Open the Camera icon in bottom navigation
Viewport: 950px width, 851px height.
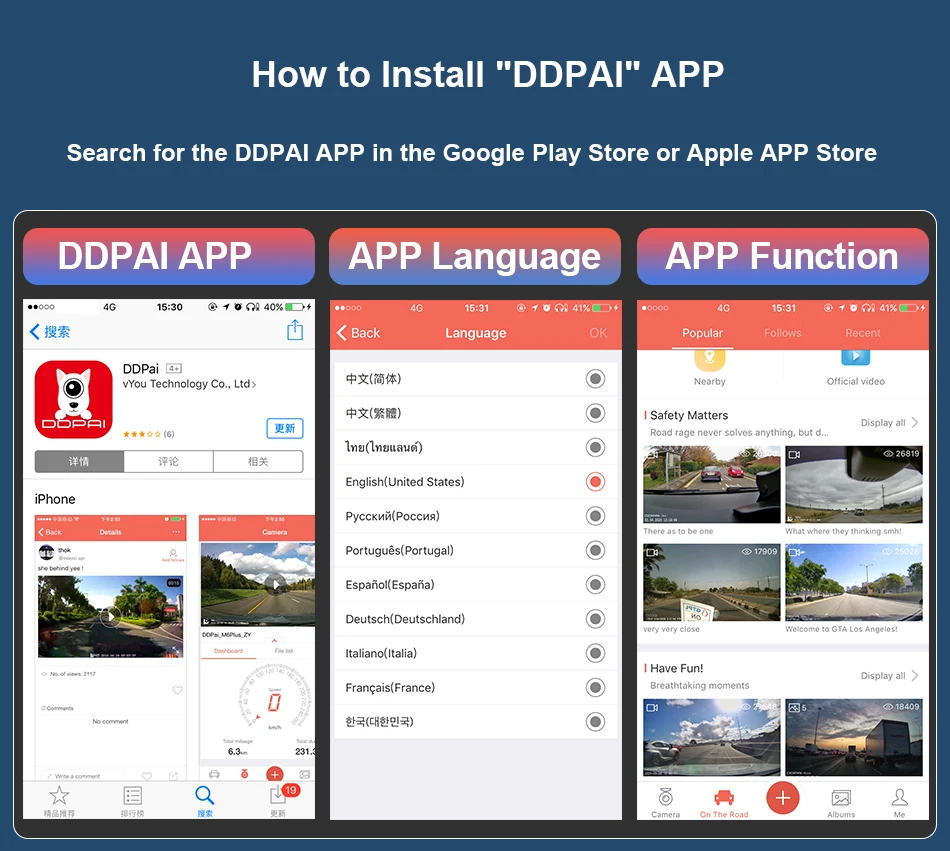665,797
